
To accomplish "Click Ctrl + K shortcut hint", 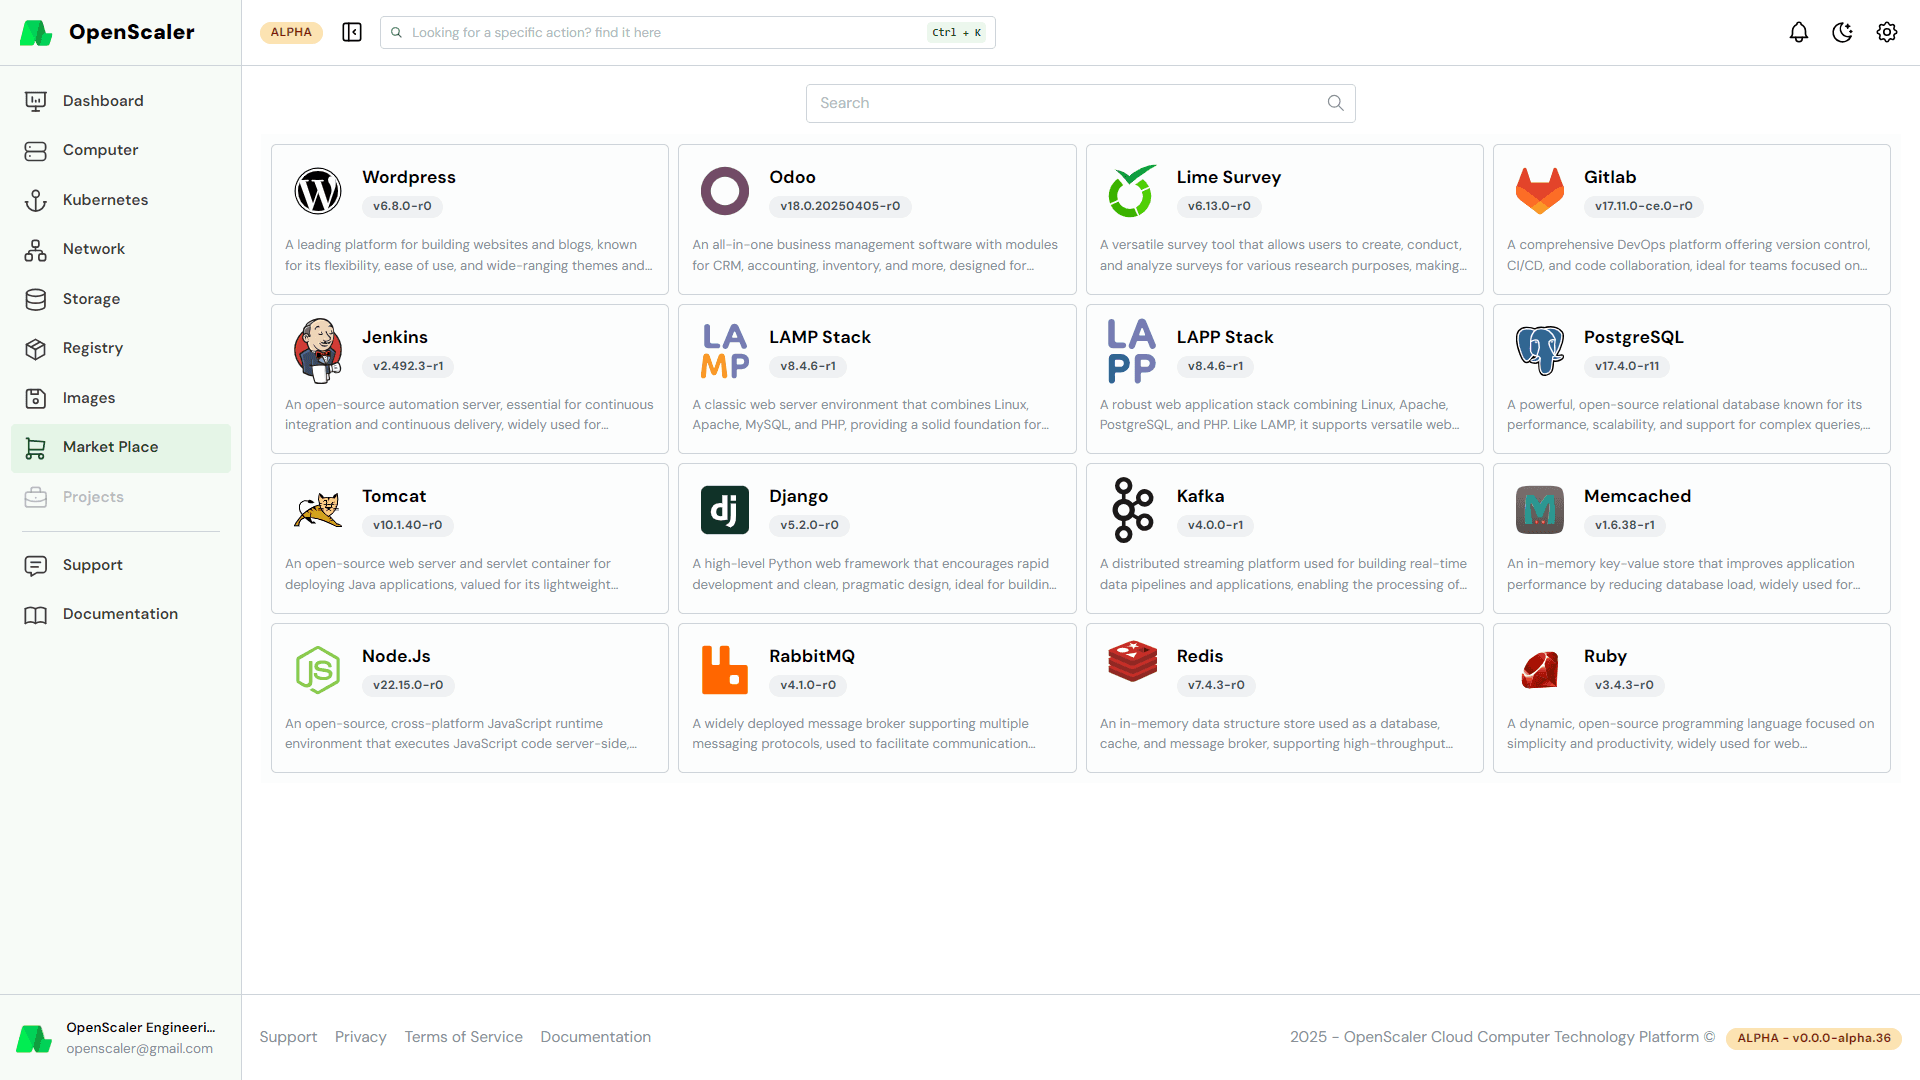I will point(956,32).
